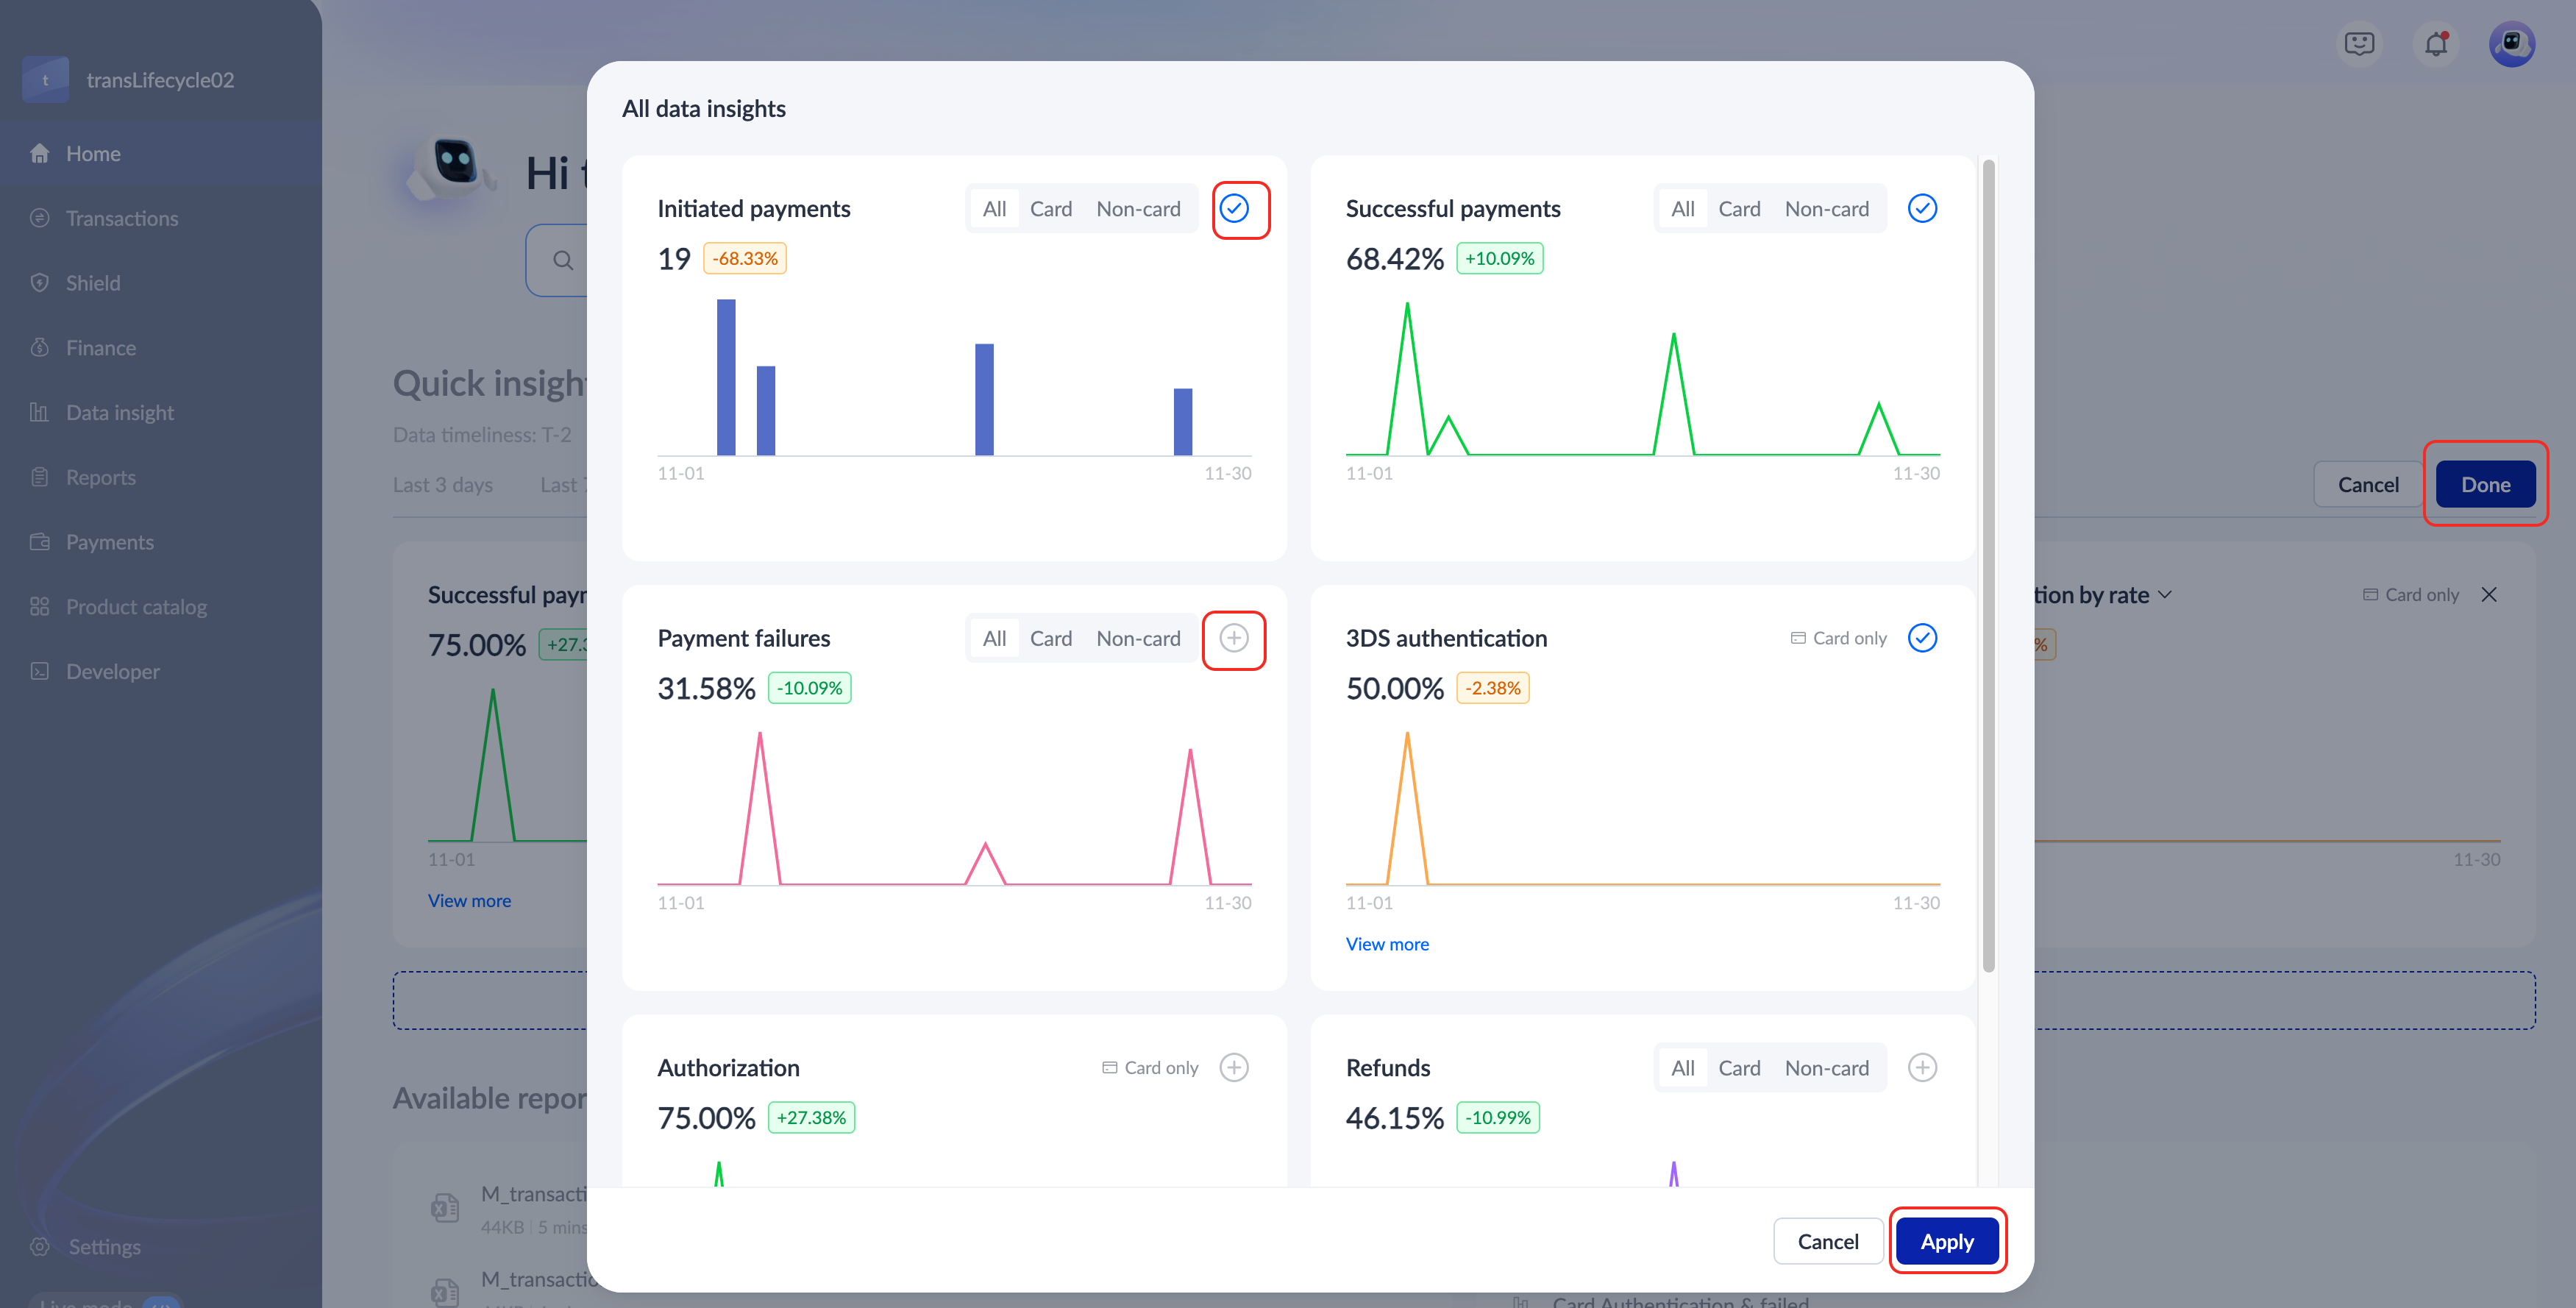2576x1308 pixels.
Task: Select Card filter for Payment failures
Action: [x=1050, y=638]
